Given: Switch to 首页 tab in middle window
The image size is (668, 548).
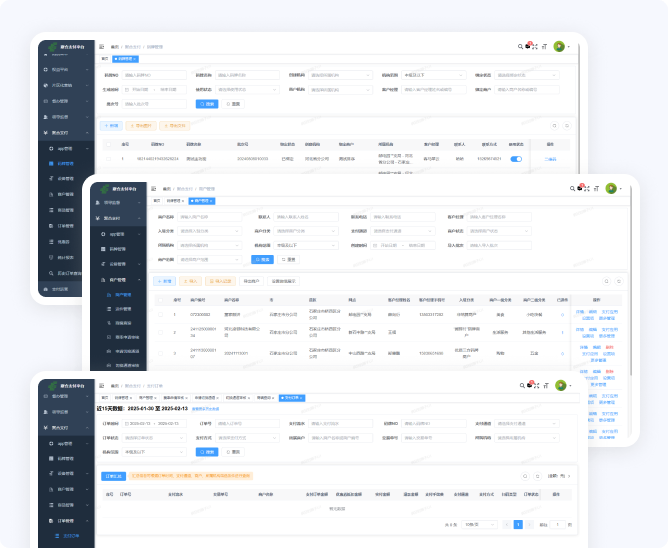Looking at the screenshot, I should (157, 201).
